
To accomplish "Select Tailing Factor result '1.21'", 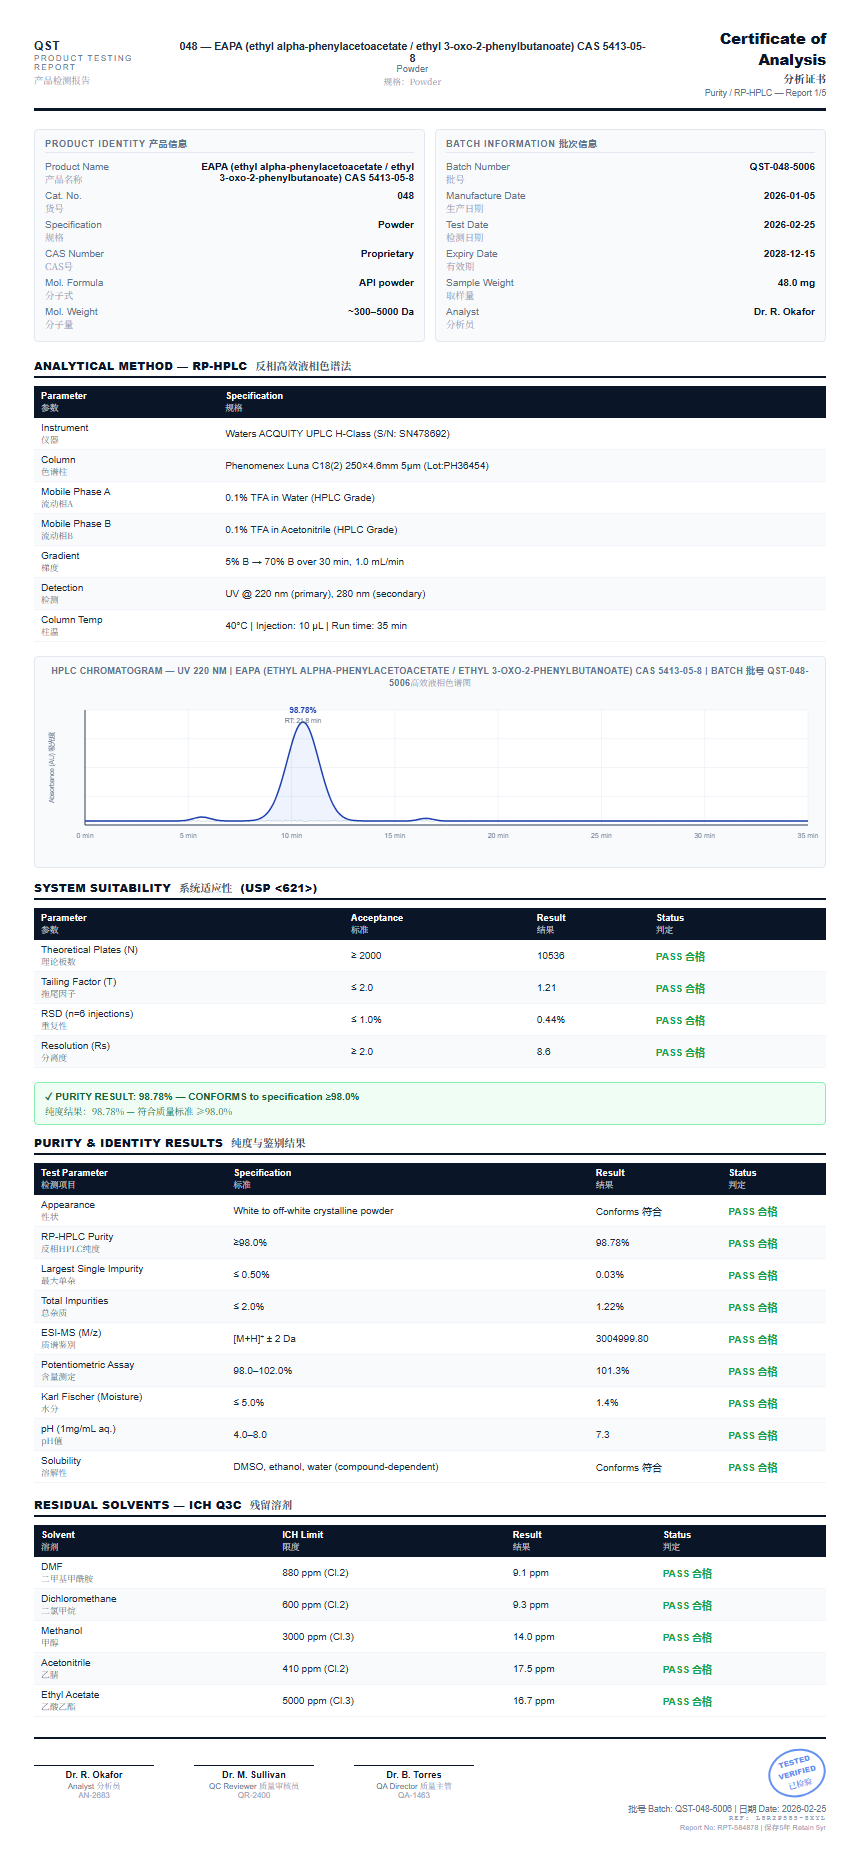I will pyautogui.click(x=547, y=988).
